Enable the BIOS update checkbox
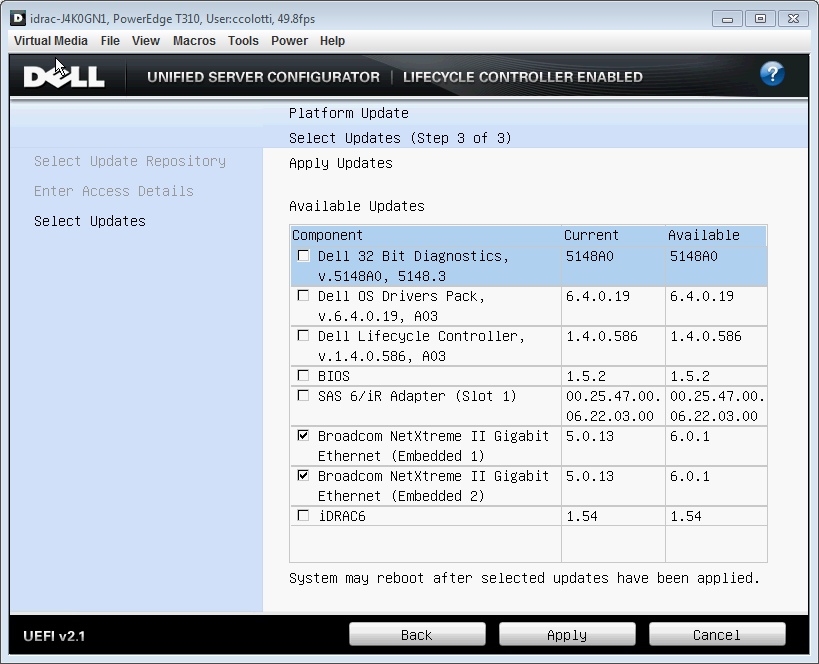 pos(303,376)
